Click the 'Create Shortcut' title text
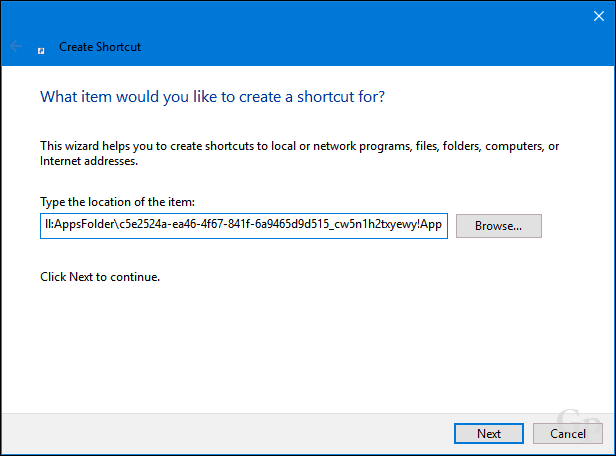 pos(100,47)
